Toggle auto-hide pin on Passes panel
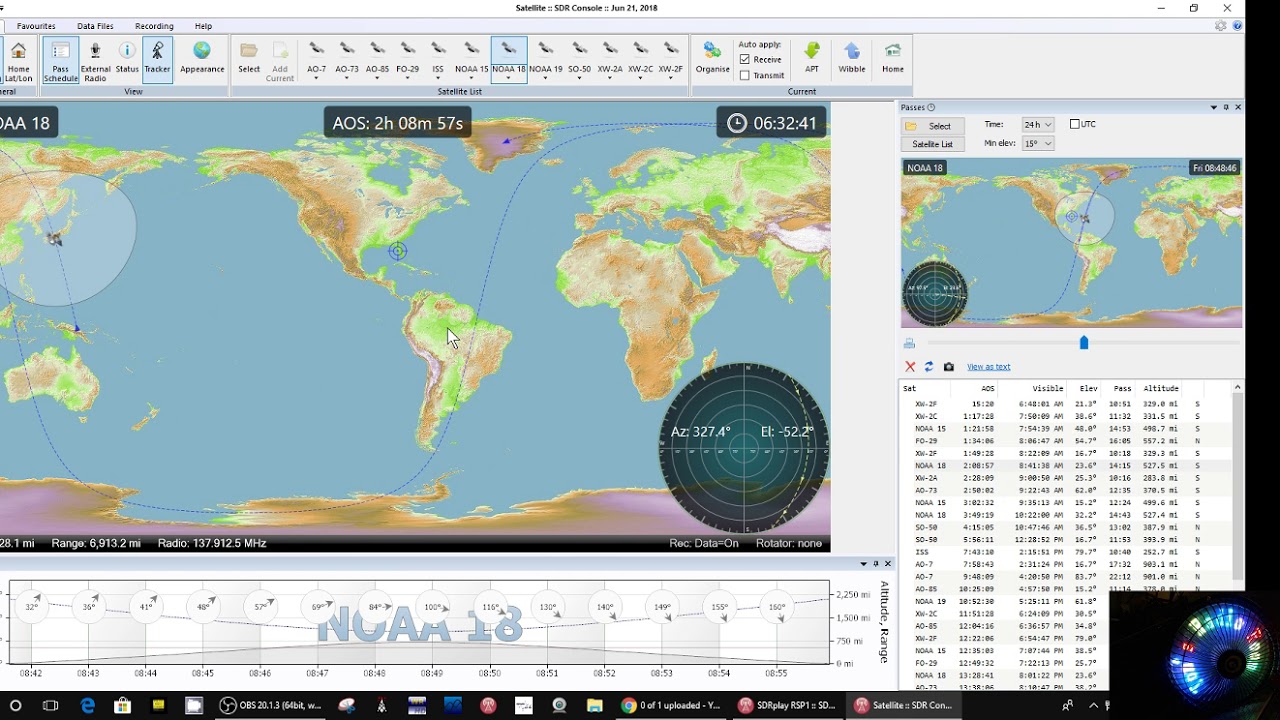This screenshot has width=1280, height=720. [1226, 107]
